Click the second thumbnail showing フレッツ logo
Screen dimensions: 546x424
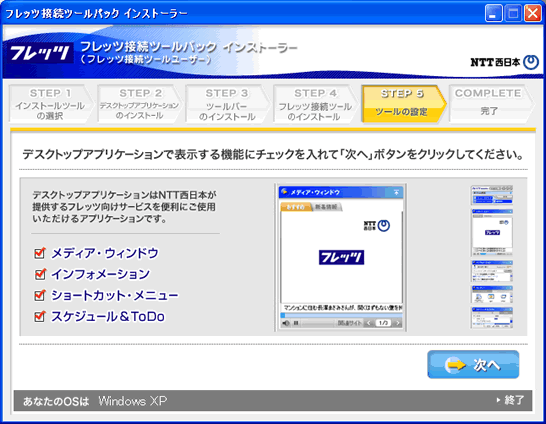[492, 233]
